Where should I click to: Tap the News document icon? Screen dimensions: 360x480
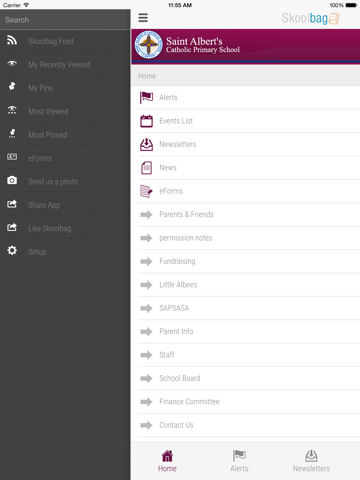[x=146, y=168]
